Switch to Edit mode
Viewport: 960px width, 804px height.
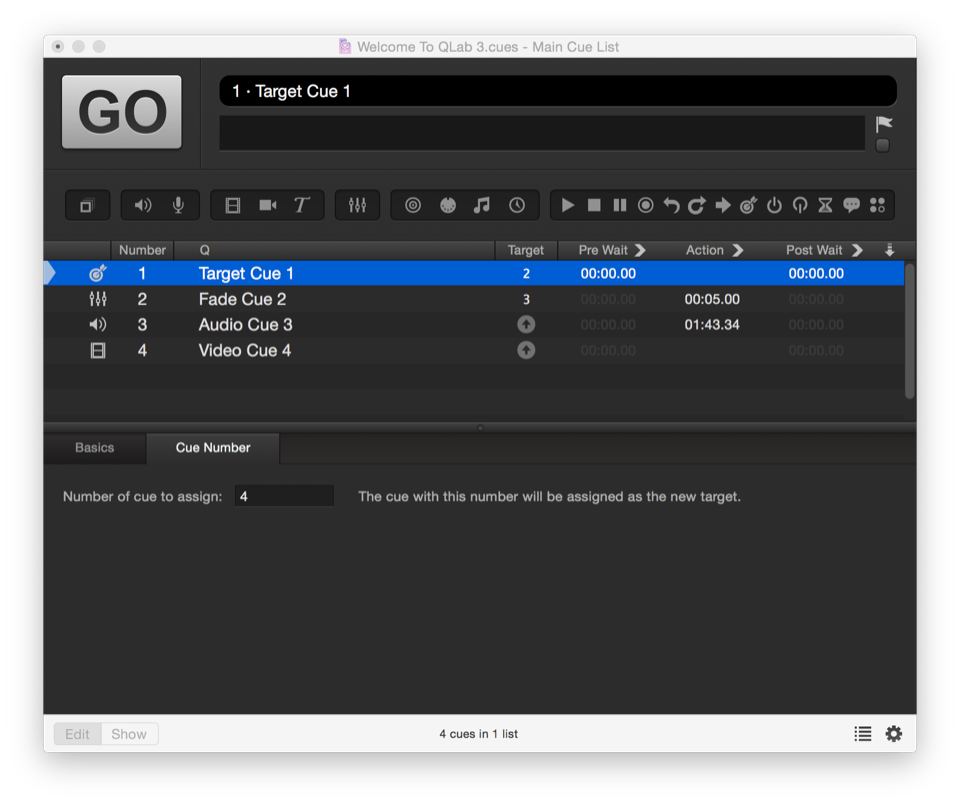77,734
